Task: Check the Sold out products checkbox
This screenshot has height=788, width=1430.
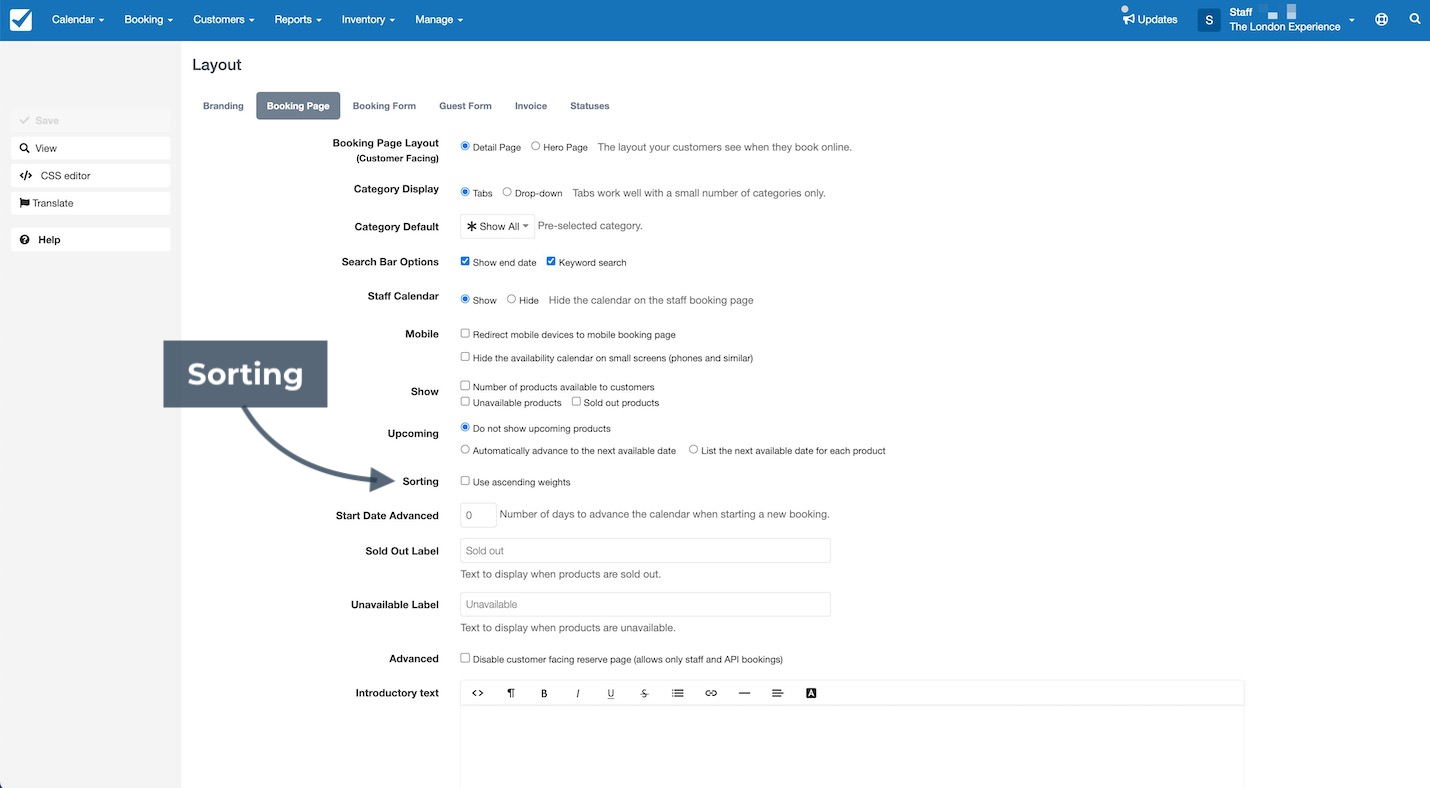Action: pyautogui.click(x=576, y=401)
